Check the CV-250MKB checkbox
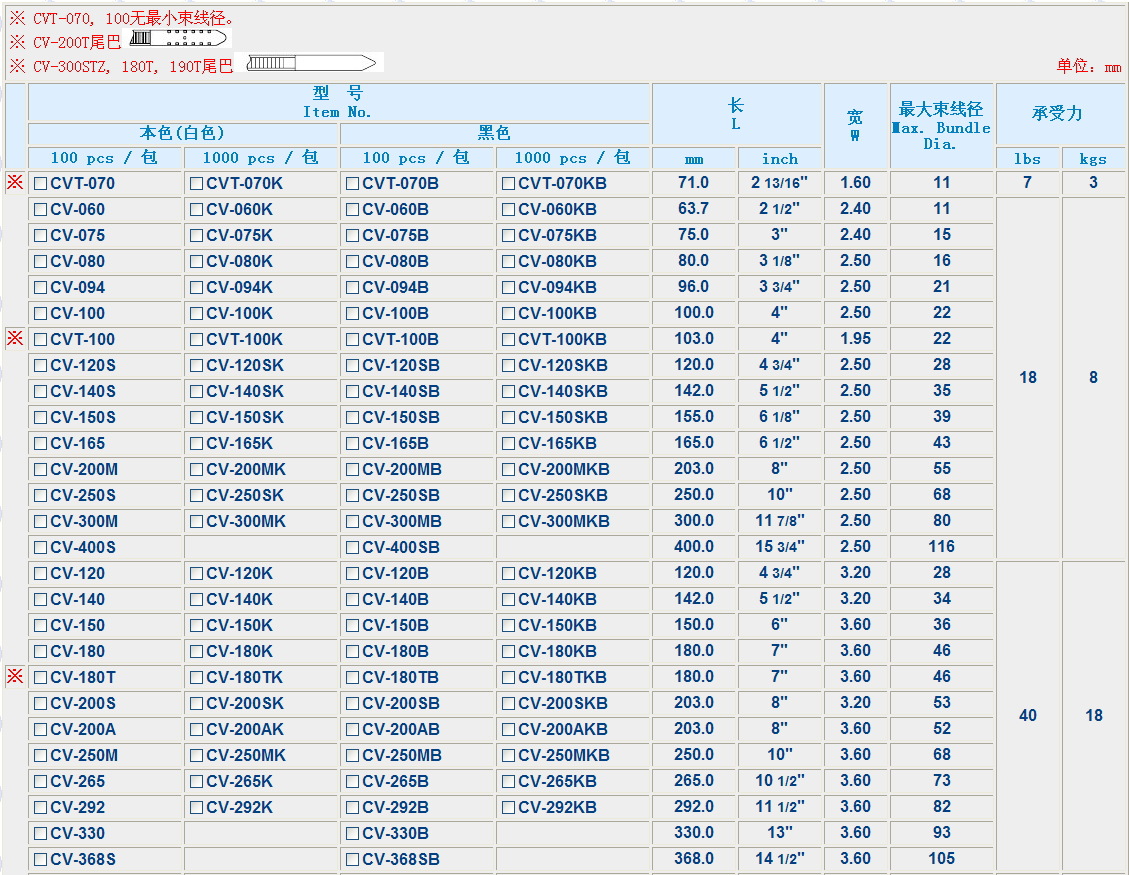Viewport: 1129px width, 875px height. (508, 755)
